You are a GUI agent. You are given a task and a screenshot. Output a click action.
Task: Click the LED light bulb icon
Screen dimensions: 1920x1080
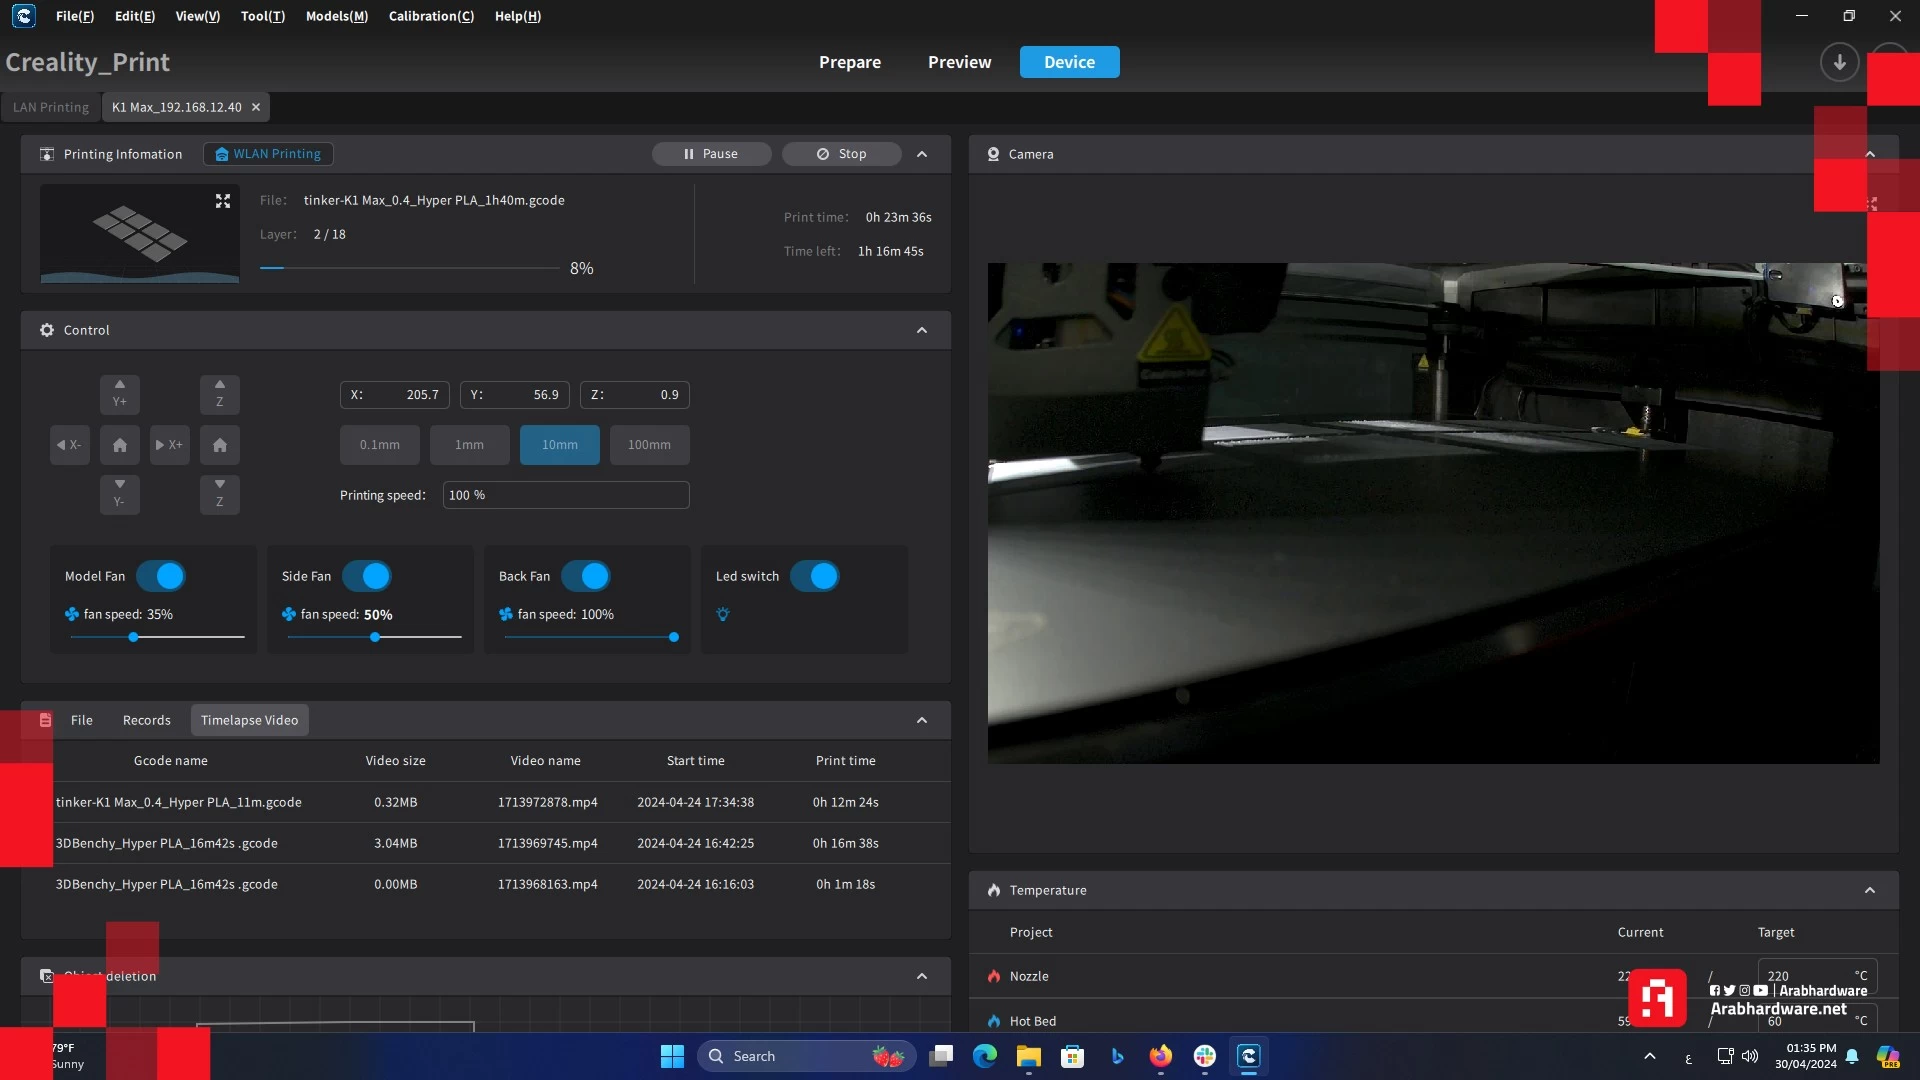pos(723,614)
